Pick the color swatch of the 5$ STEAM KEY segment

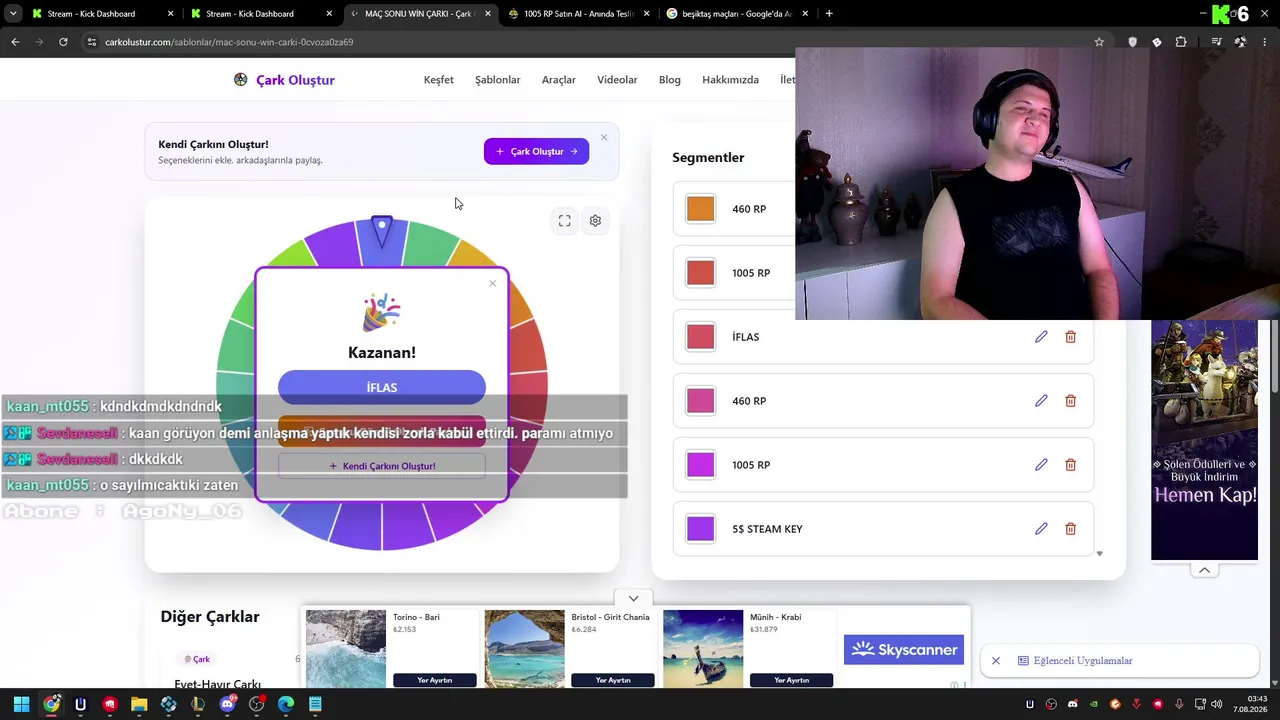coord(701,529)
